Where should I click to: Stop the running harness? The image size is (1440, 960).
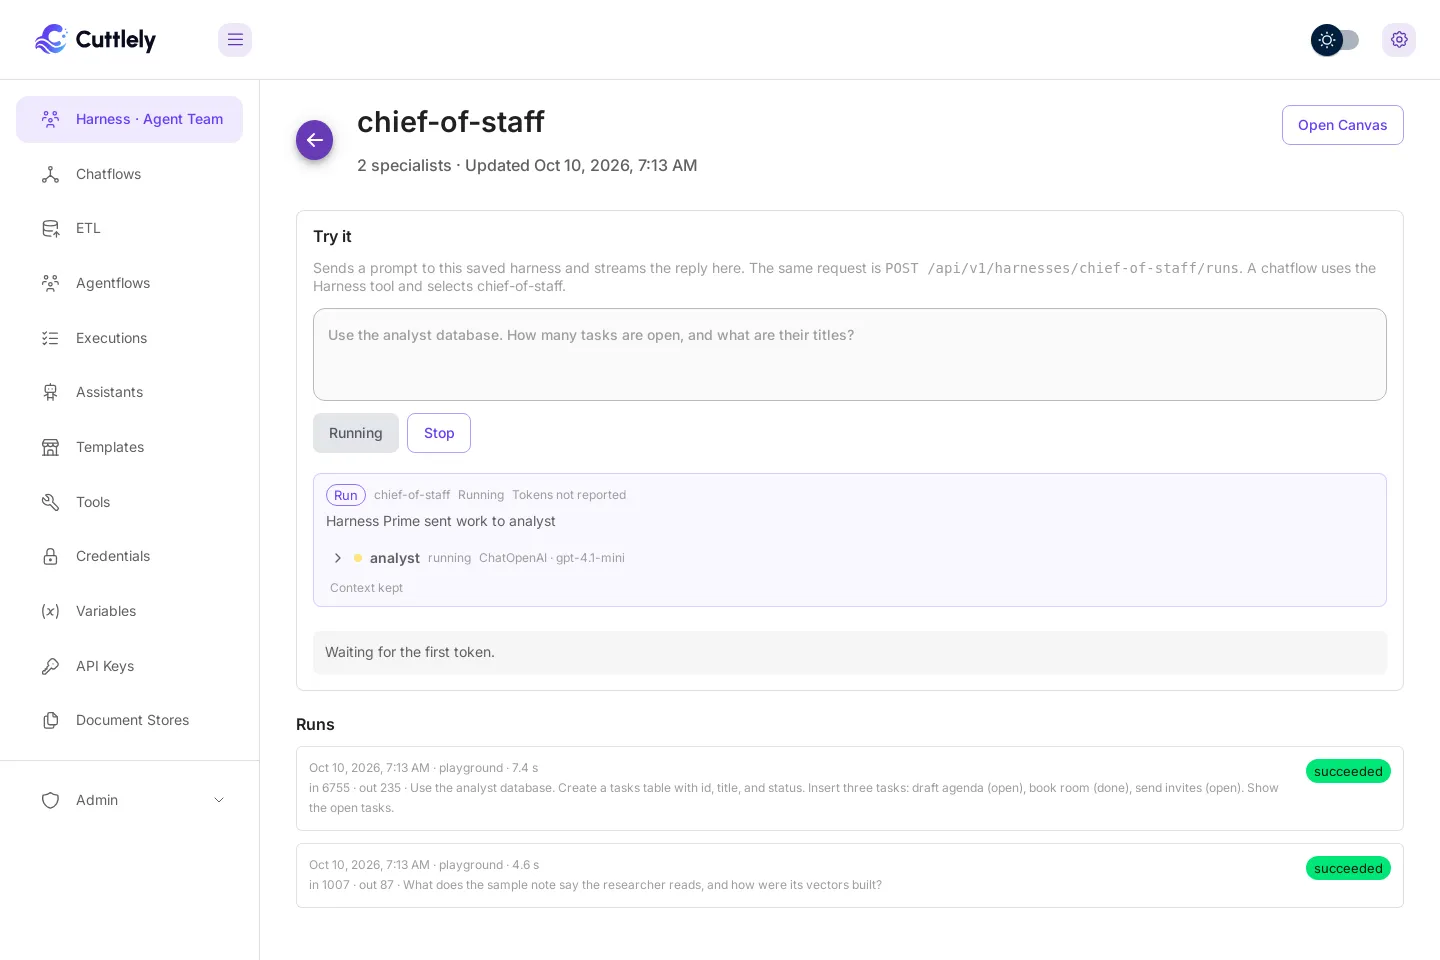pos(439,433)
